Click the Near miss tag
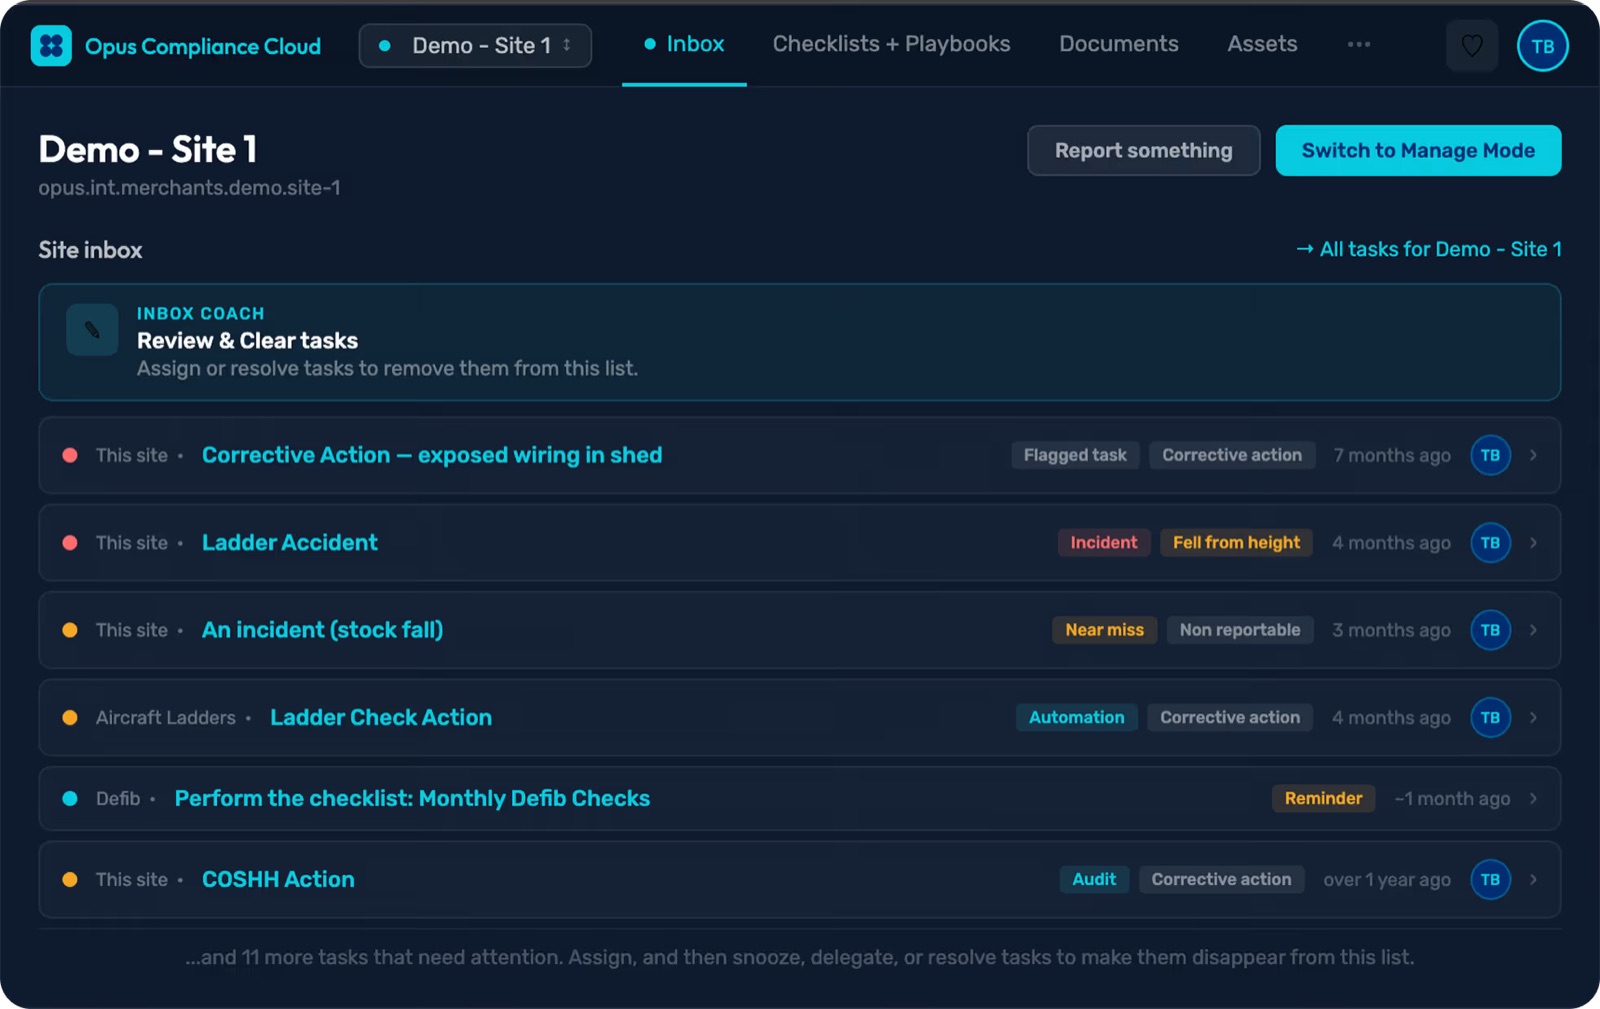 click(x=1104, y=630)
